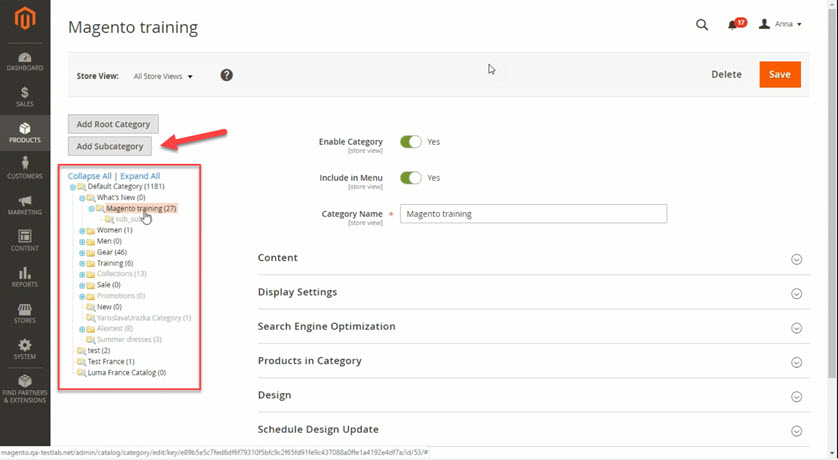Image resolution: width=838 pixels, height=460 pixels.
Task: Open Find Partners & Extensions
Action: [x=25, y=388]
